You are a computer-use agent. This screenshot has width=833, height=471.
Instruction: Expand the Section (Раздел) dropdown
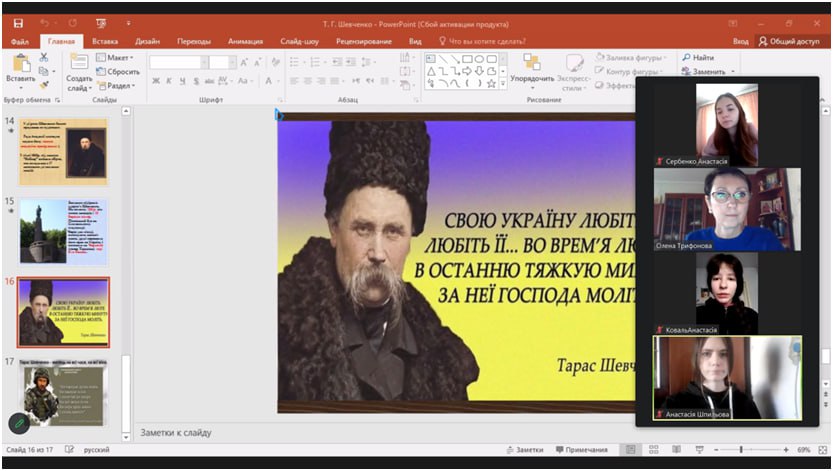tap(118, 85)
